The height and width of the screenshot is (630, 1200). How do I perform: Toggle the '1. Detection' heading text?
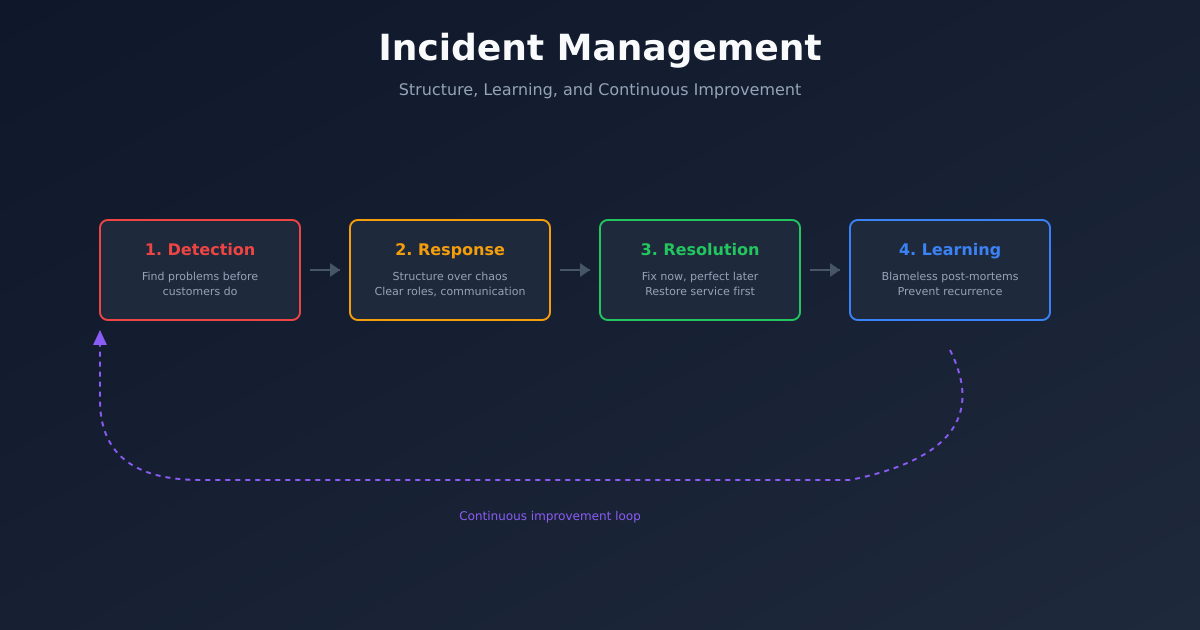click(x=200, y=249)
